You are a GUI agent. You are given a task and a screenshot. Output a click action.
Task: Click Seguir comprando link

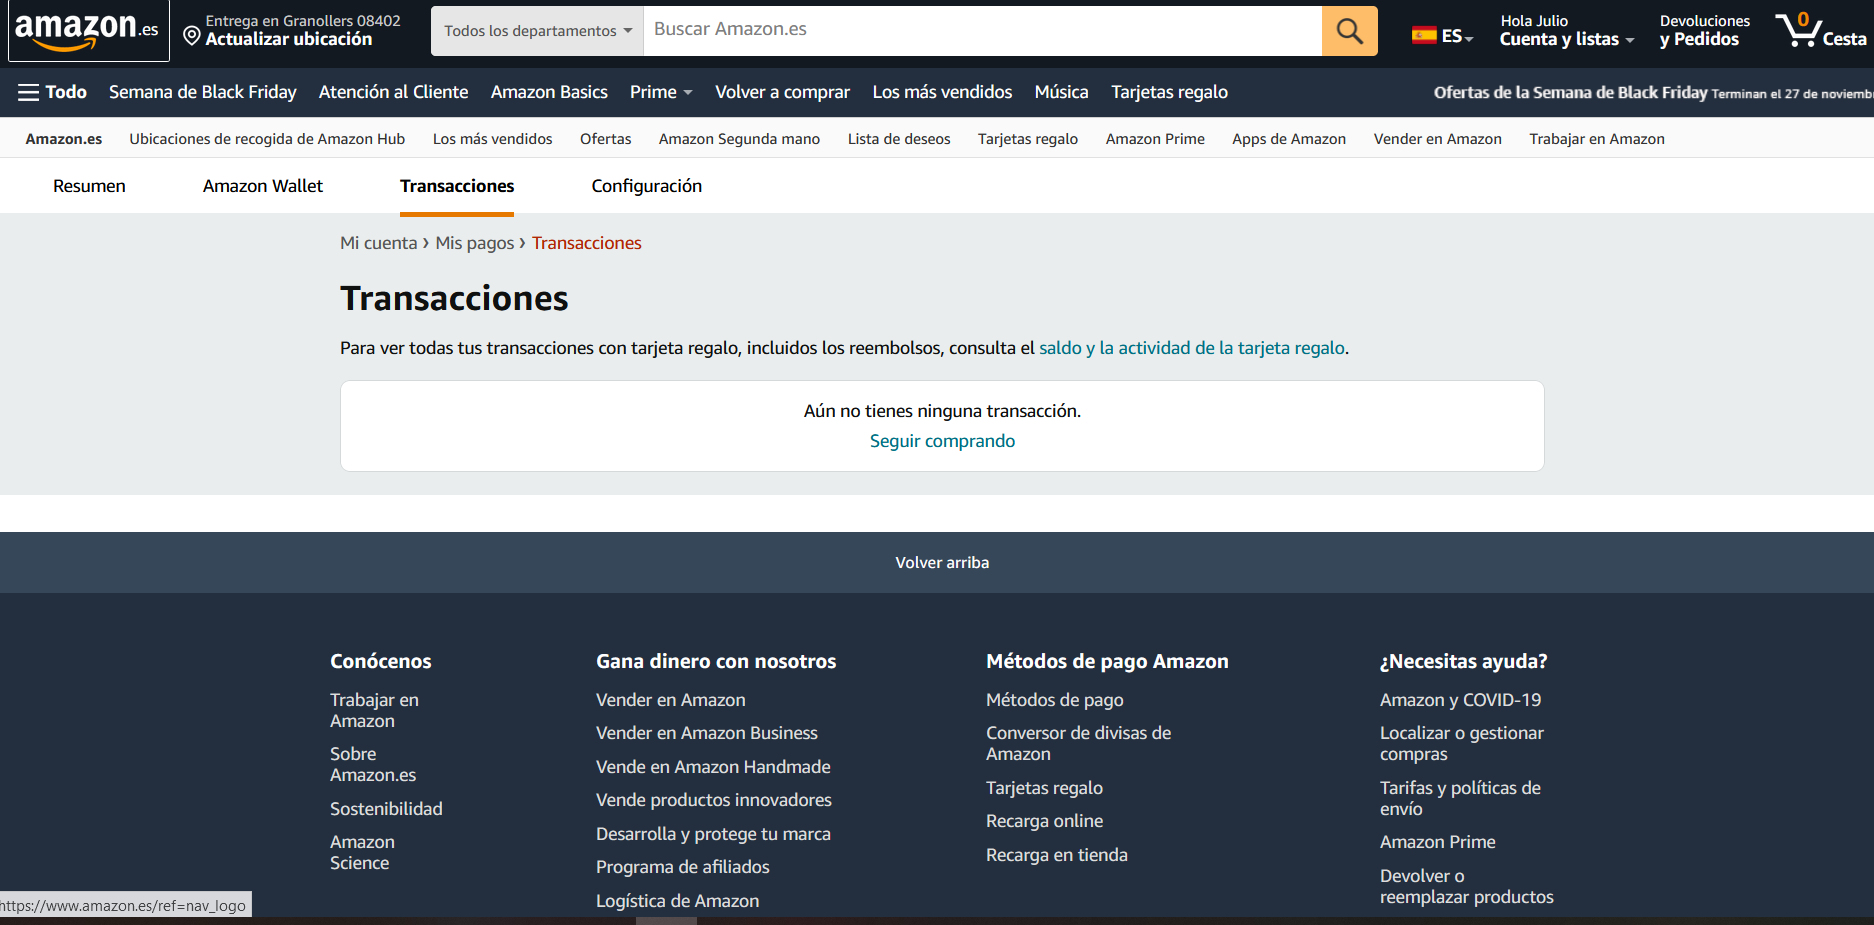(x=942, y=441)
